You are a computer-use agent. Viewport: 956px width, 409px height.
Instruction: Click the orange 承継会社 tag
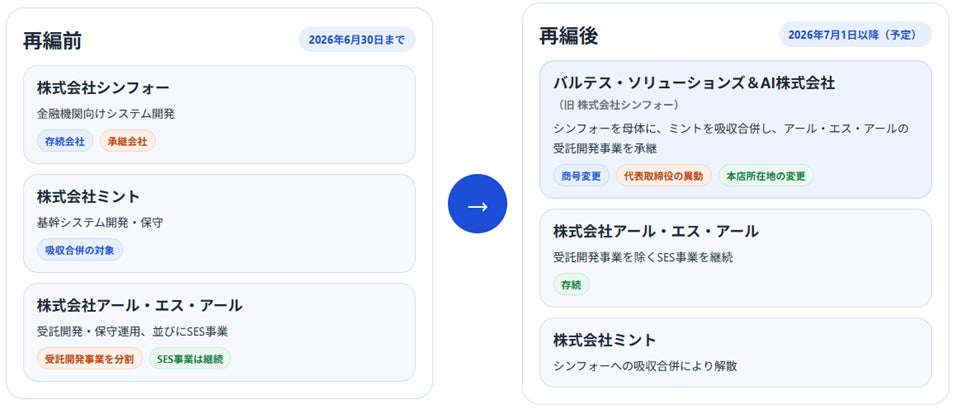(127, 141)
